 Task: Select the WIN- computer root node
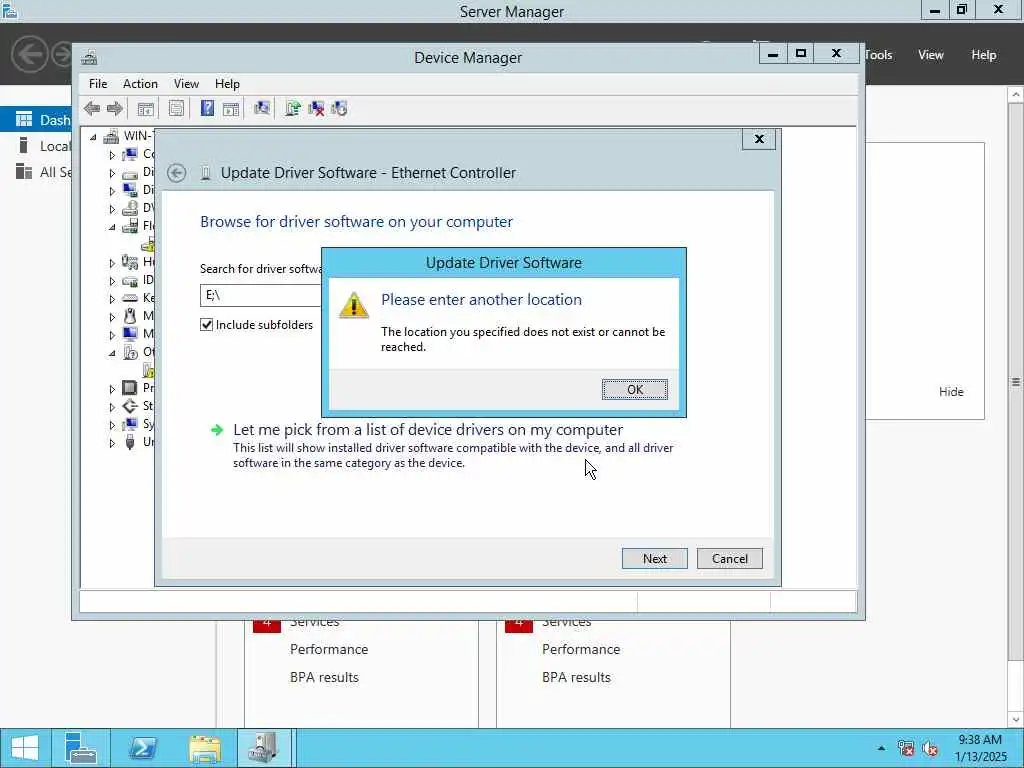[x=129, y=136]
